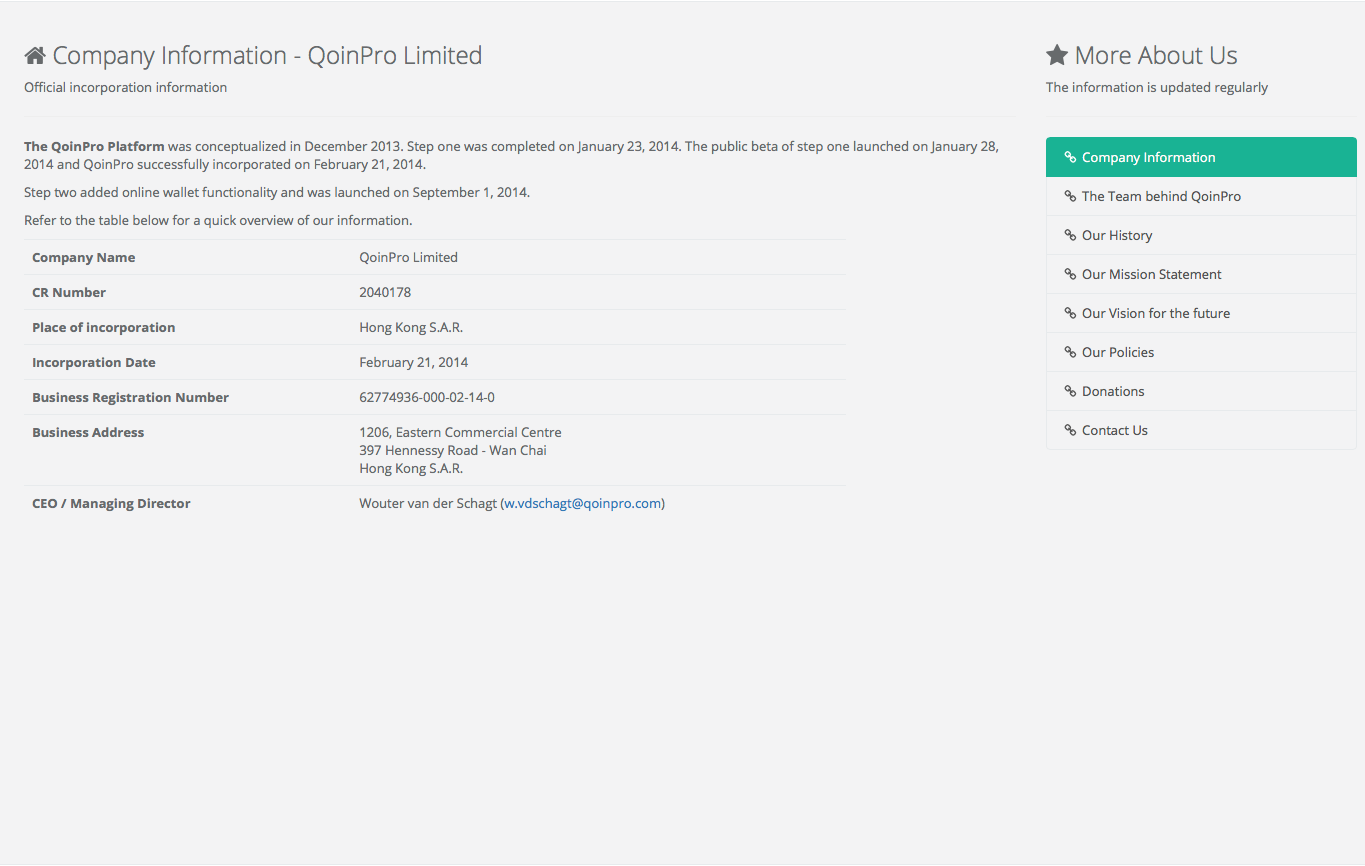Go to the Contact Us page

coord(1201,430)
